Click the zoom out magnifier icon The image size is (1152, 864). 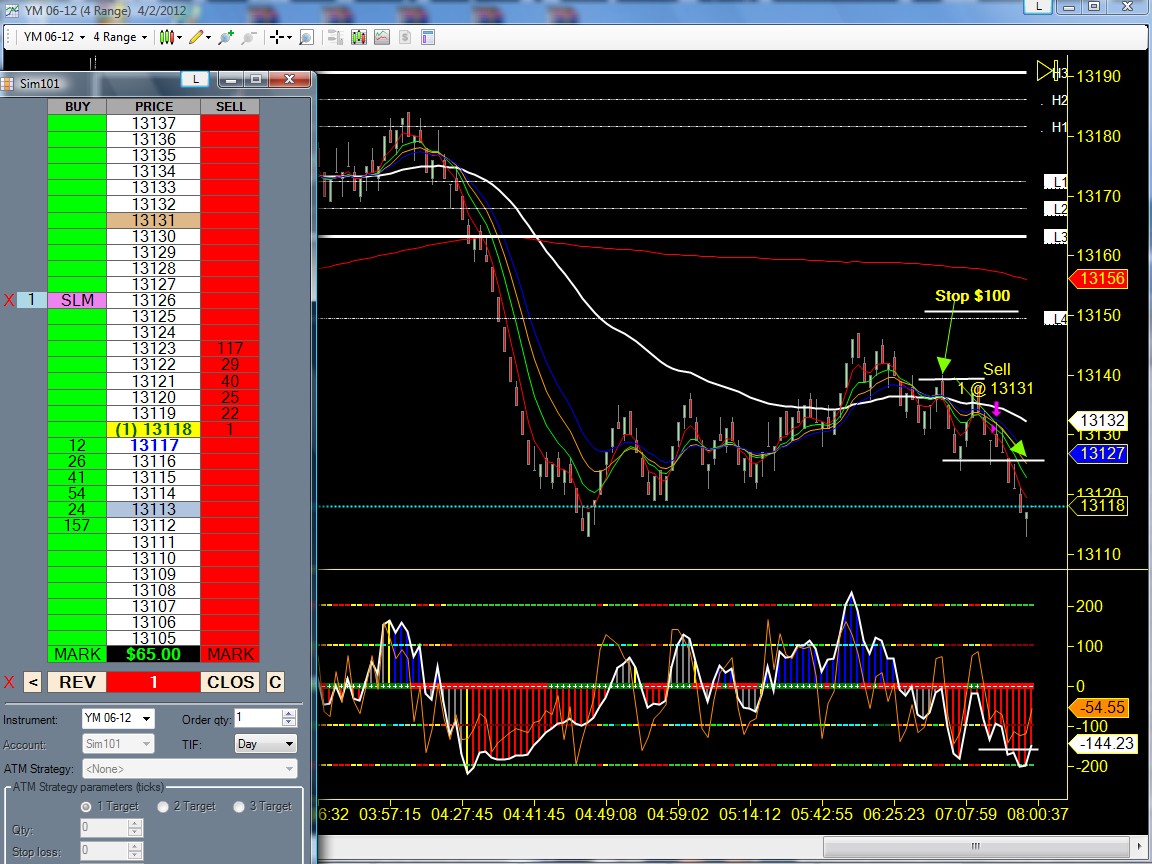[x=249, y=37]
